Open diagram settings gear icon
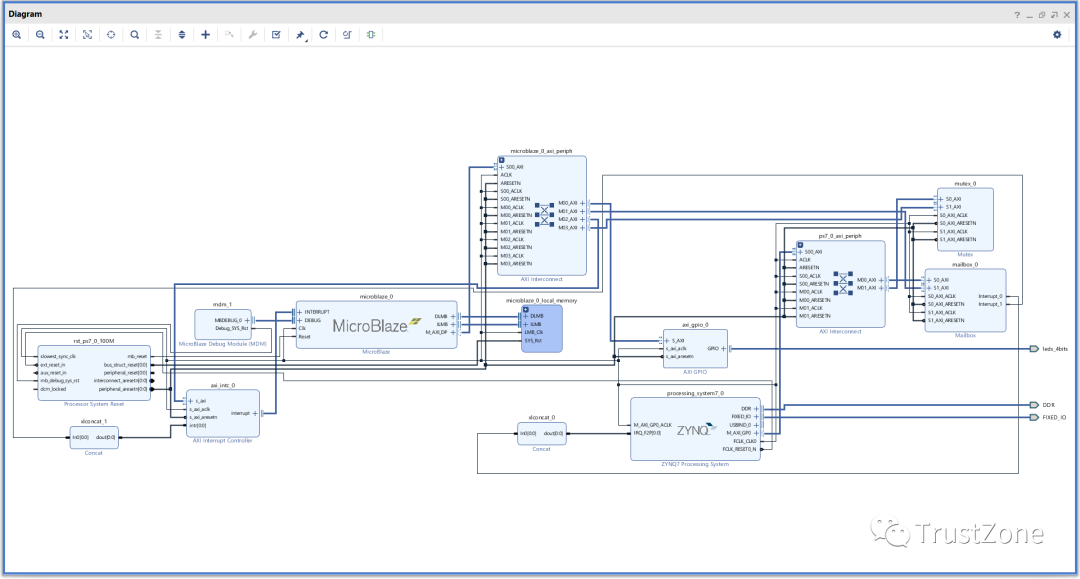This screenshot has height=579, width=1080. click(1057, 34)
